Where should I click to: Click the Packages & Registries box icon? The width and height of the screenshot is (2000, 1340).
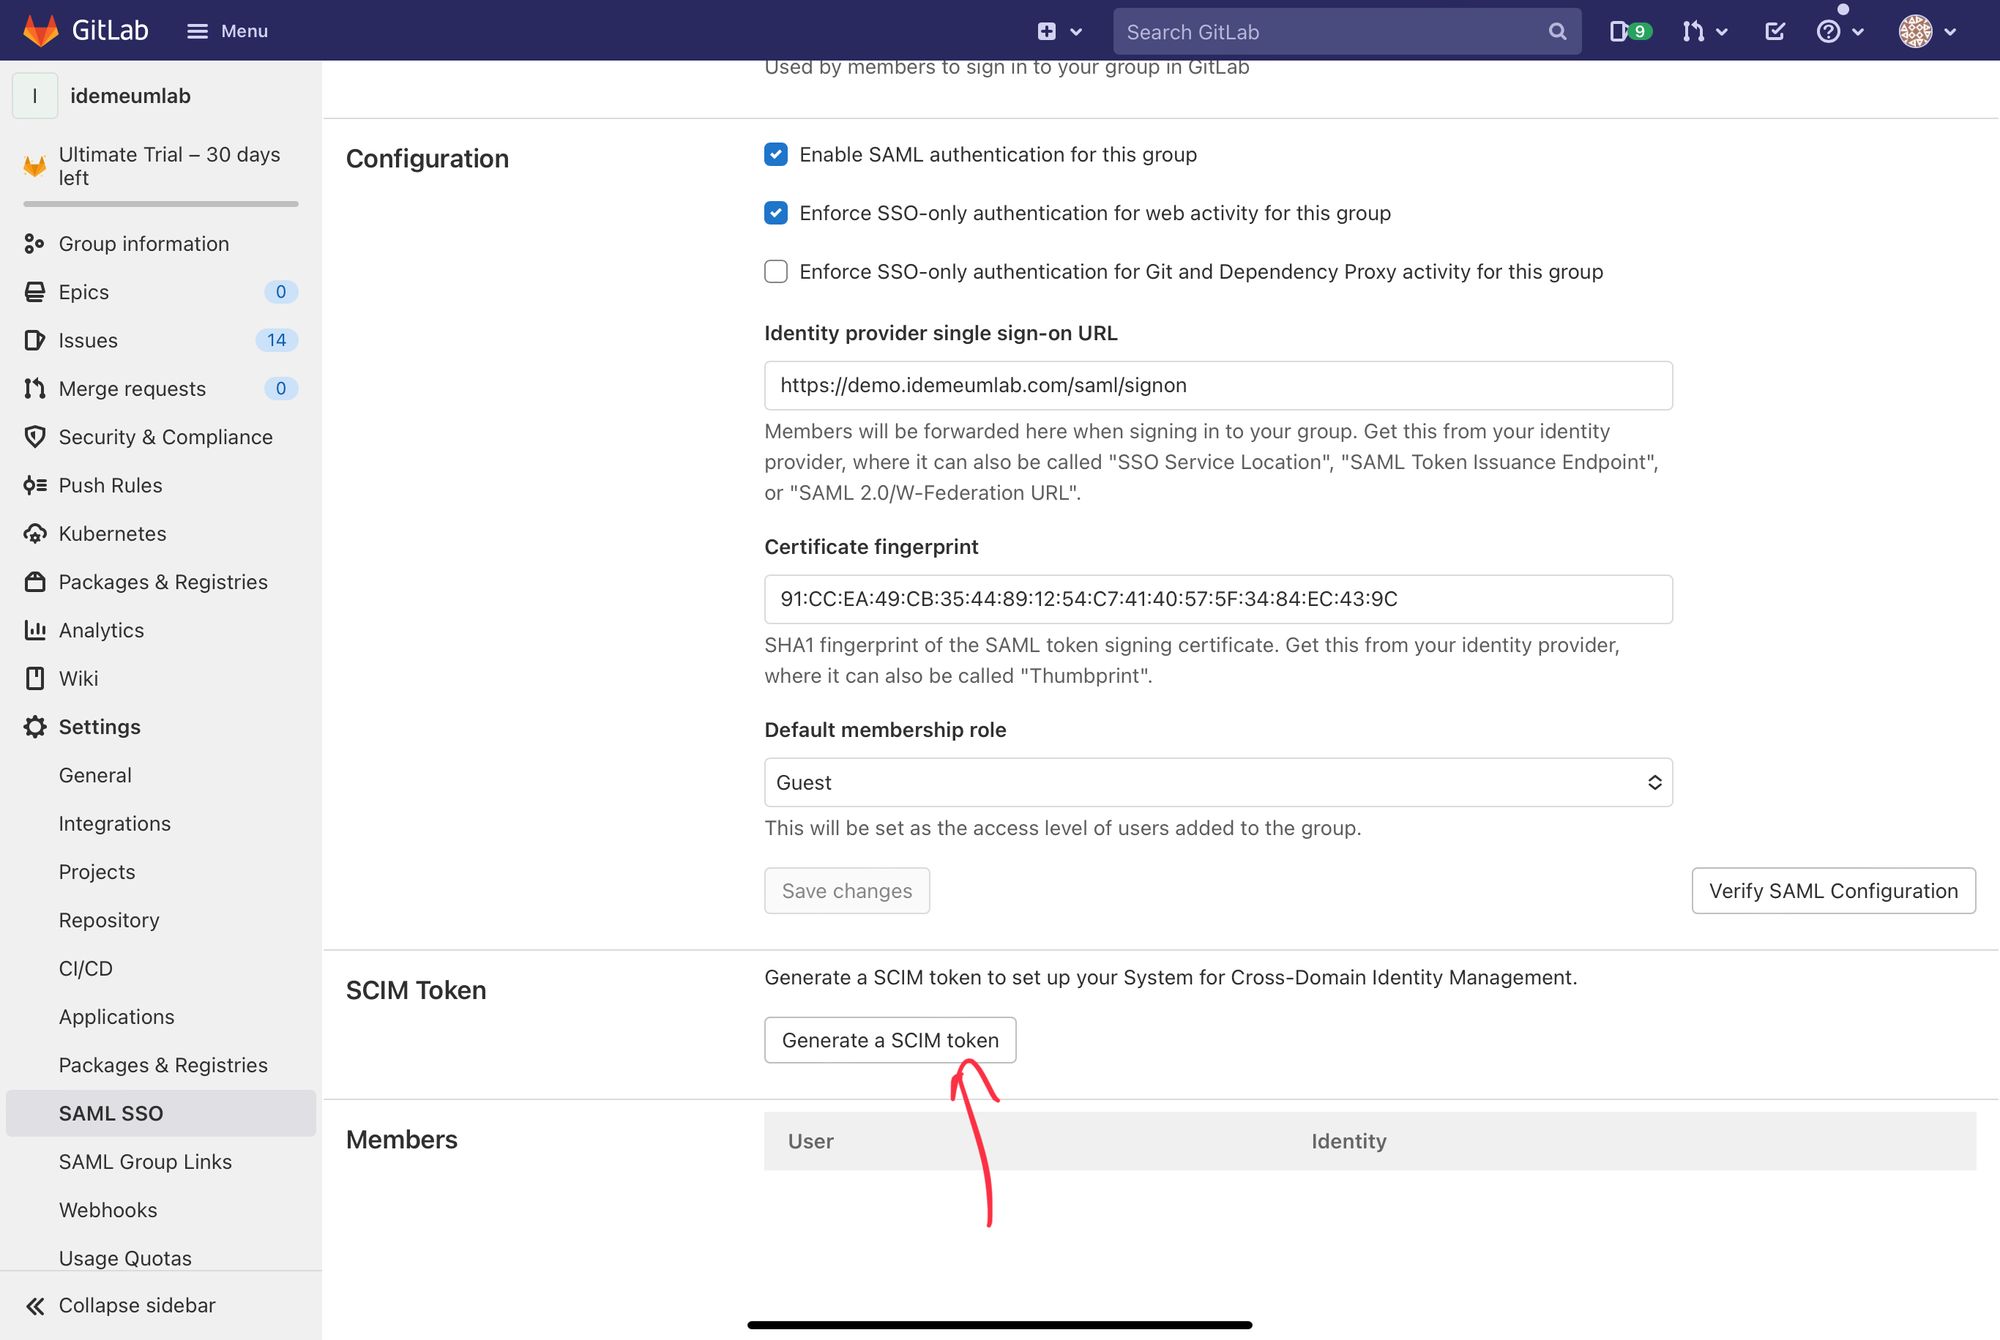click(34, 582)
